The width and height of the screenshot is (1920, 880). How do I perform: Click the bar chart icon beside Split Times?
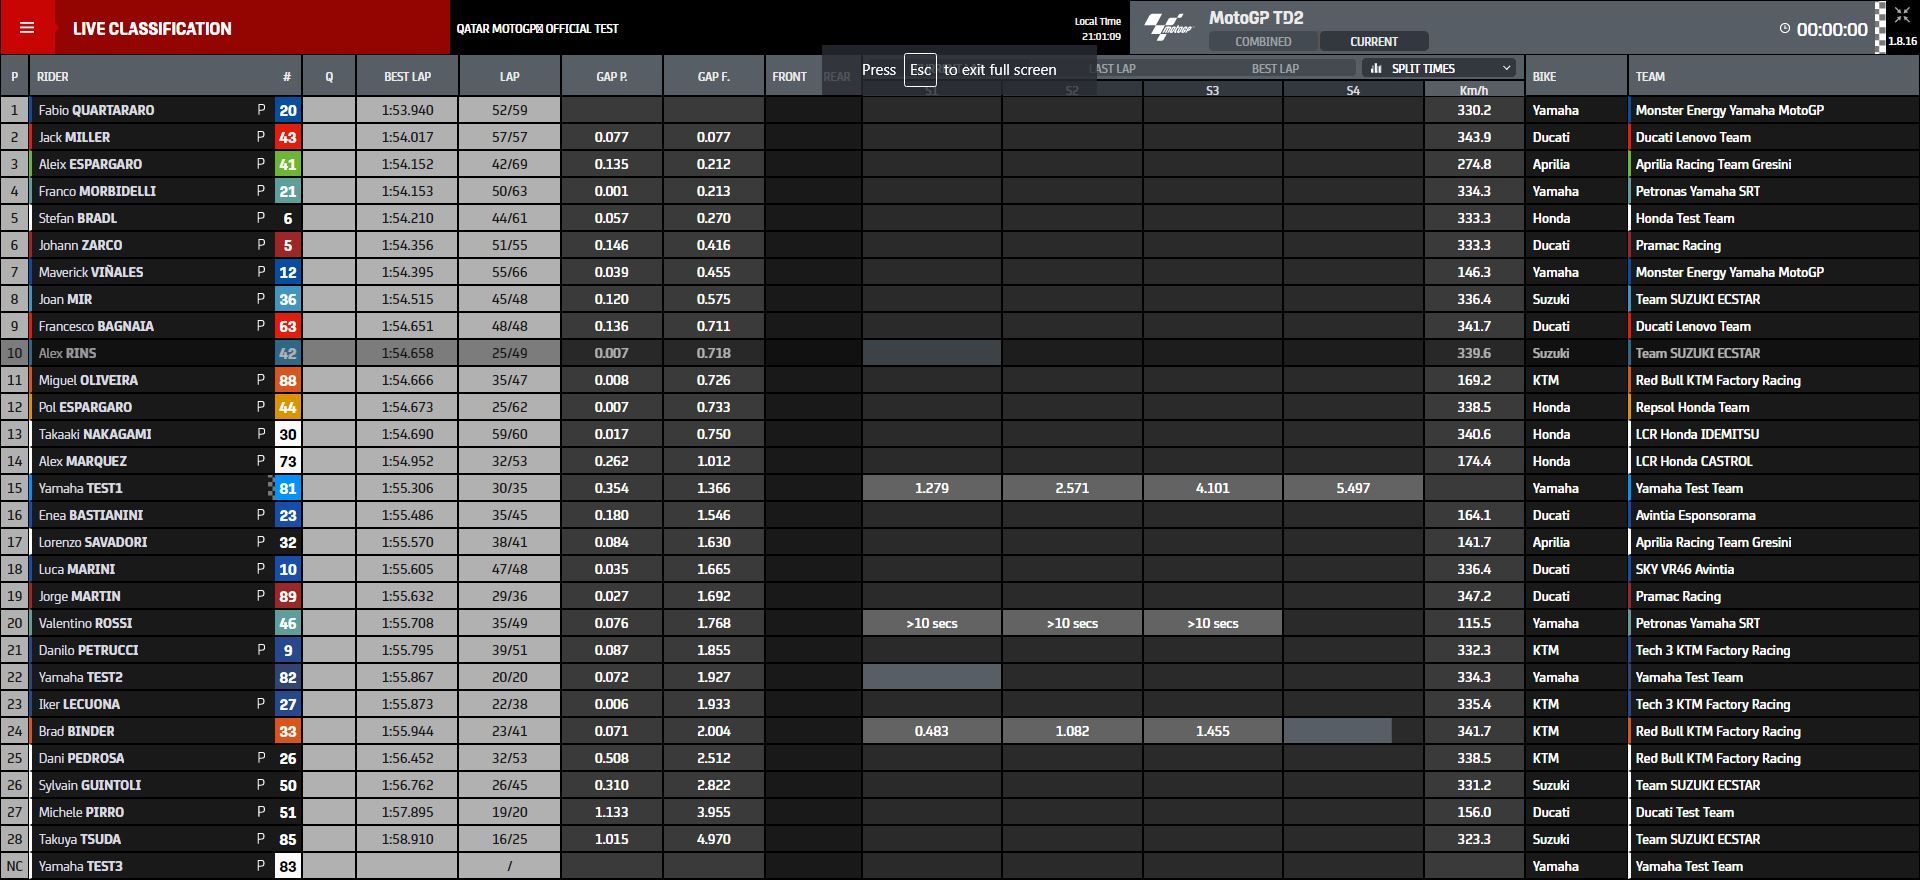click(x=1376, y=69)
